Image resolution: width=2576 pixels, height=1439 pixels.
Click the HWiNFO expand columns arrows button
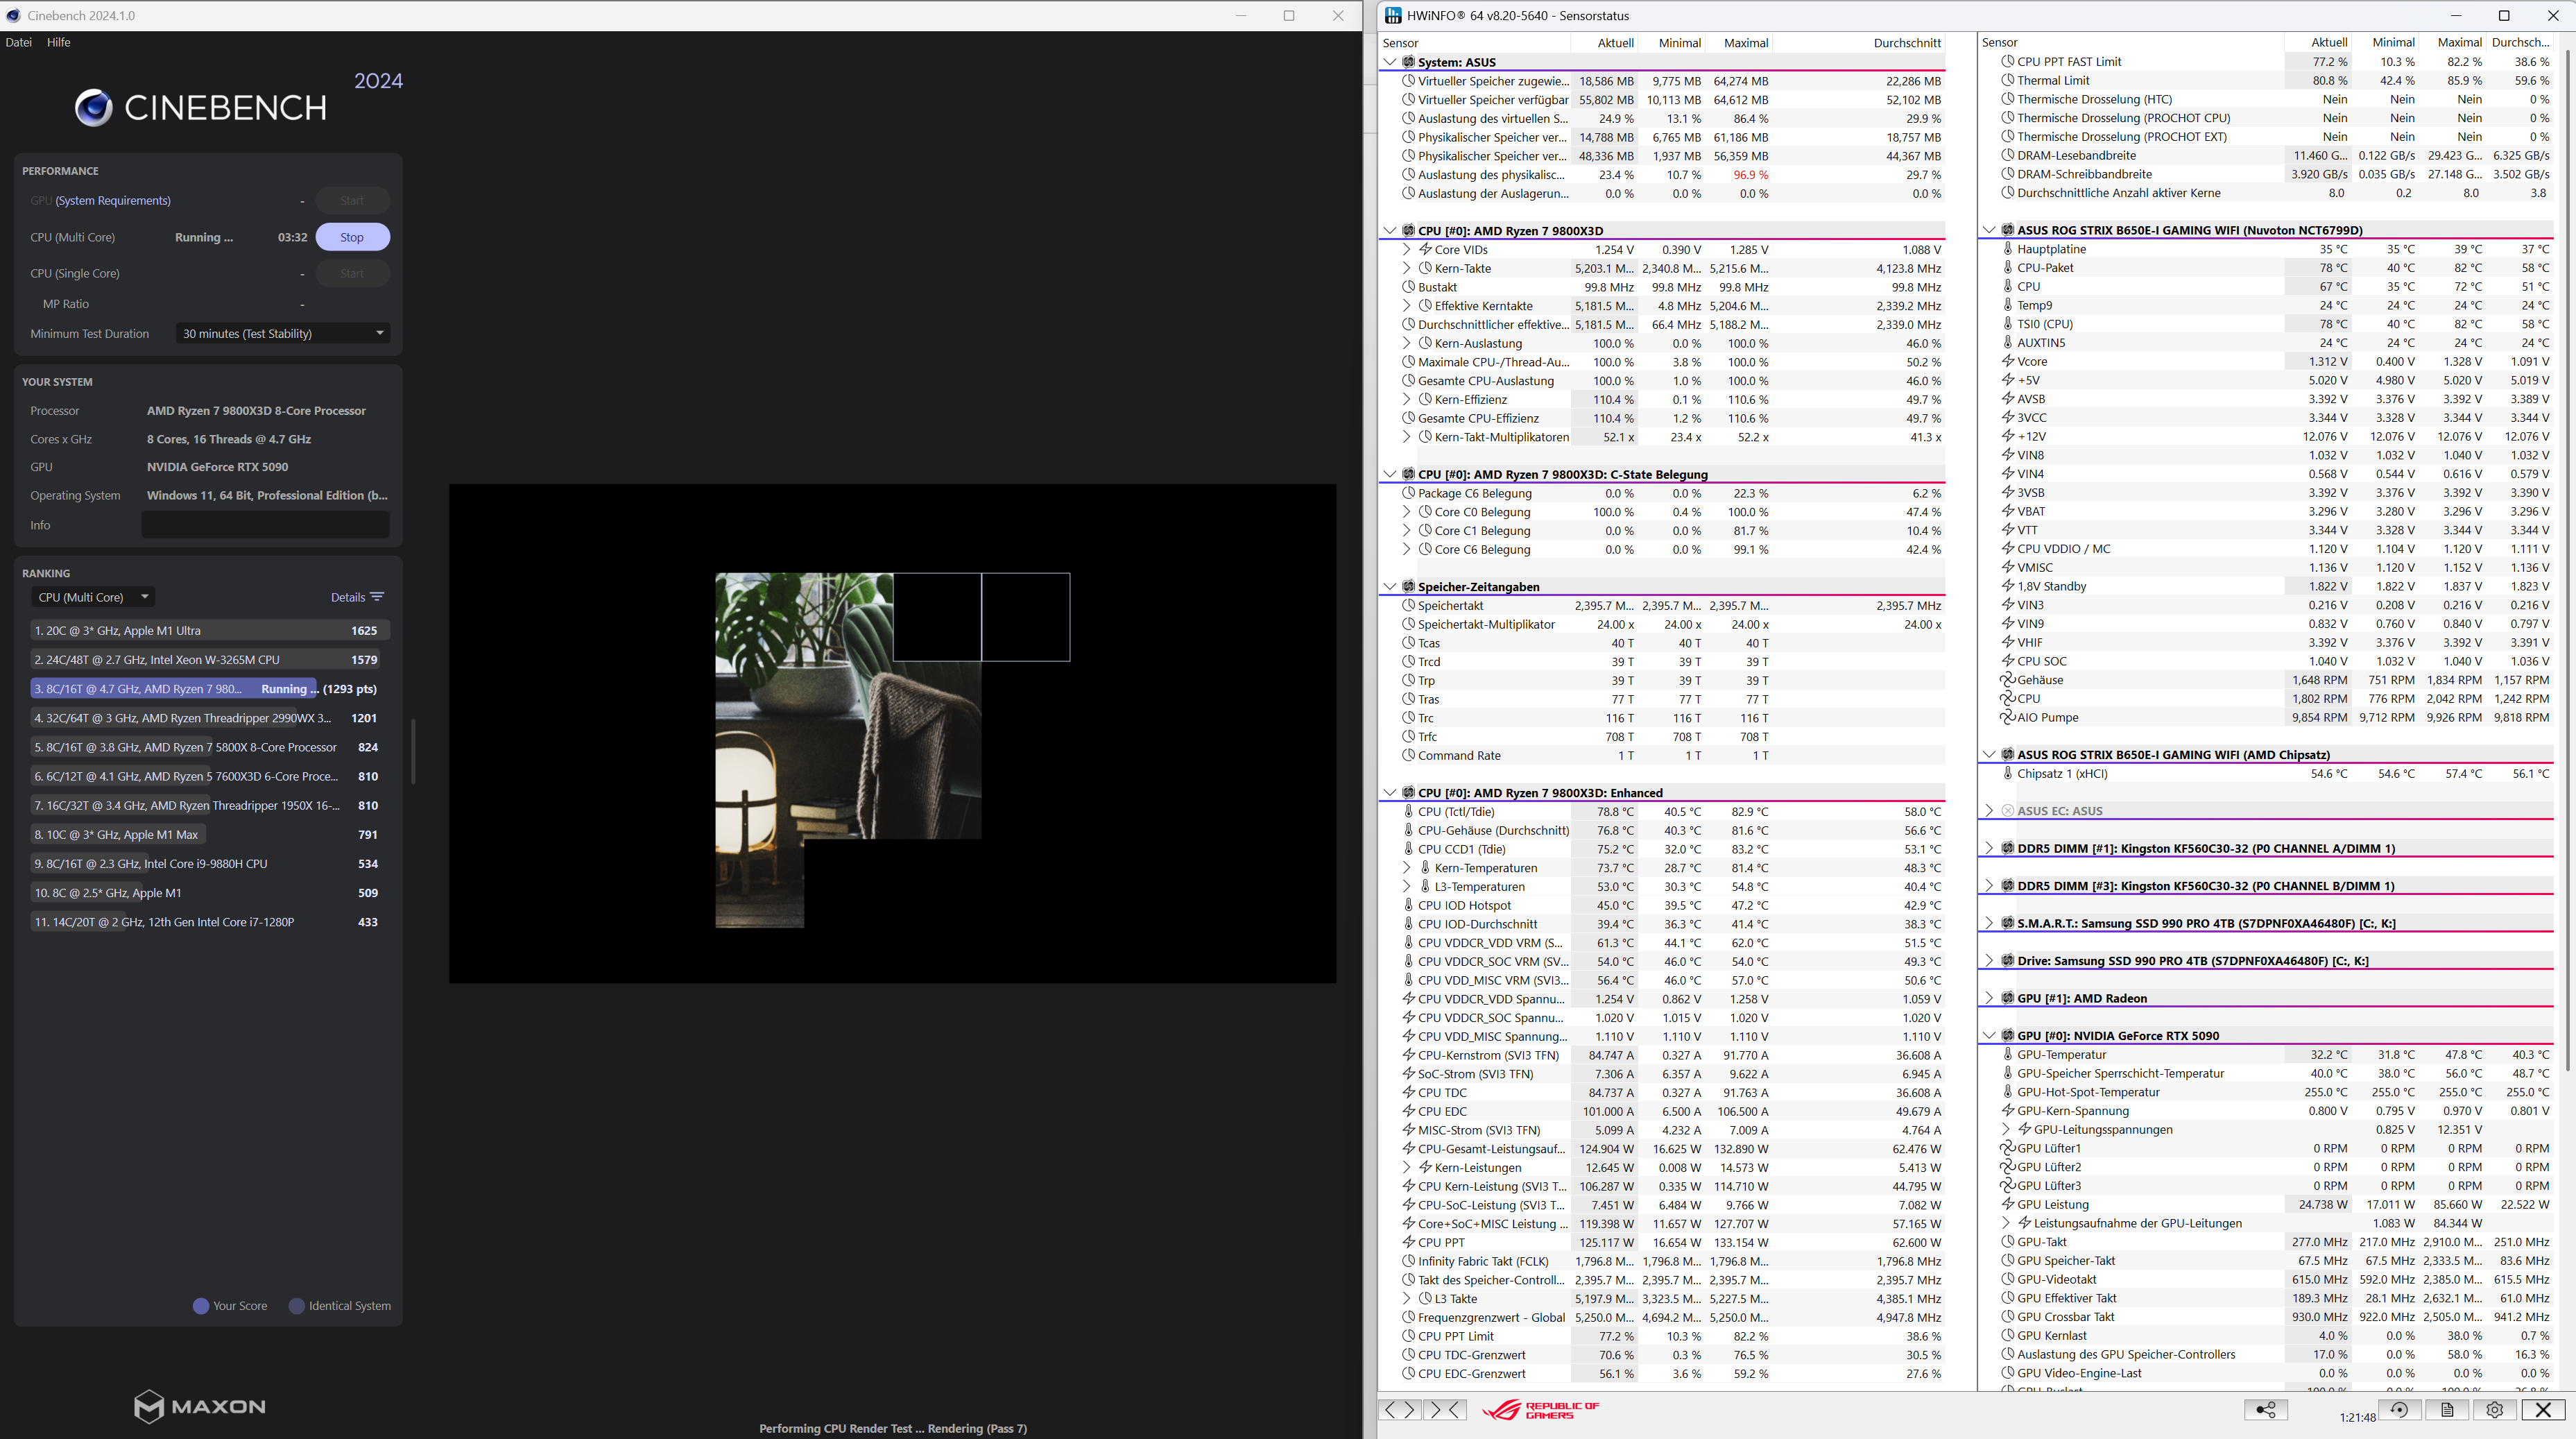1399,1409
